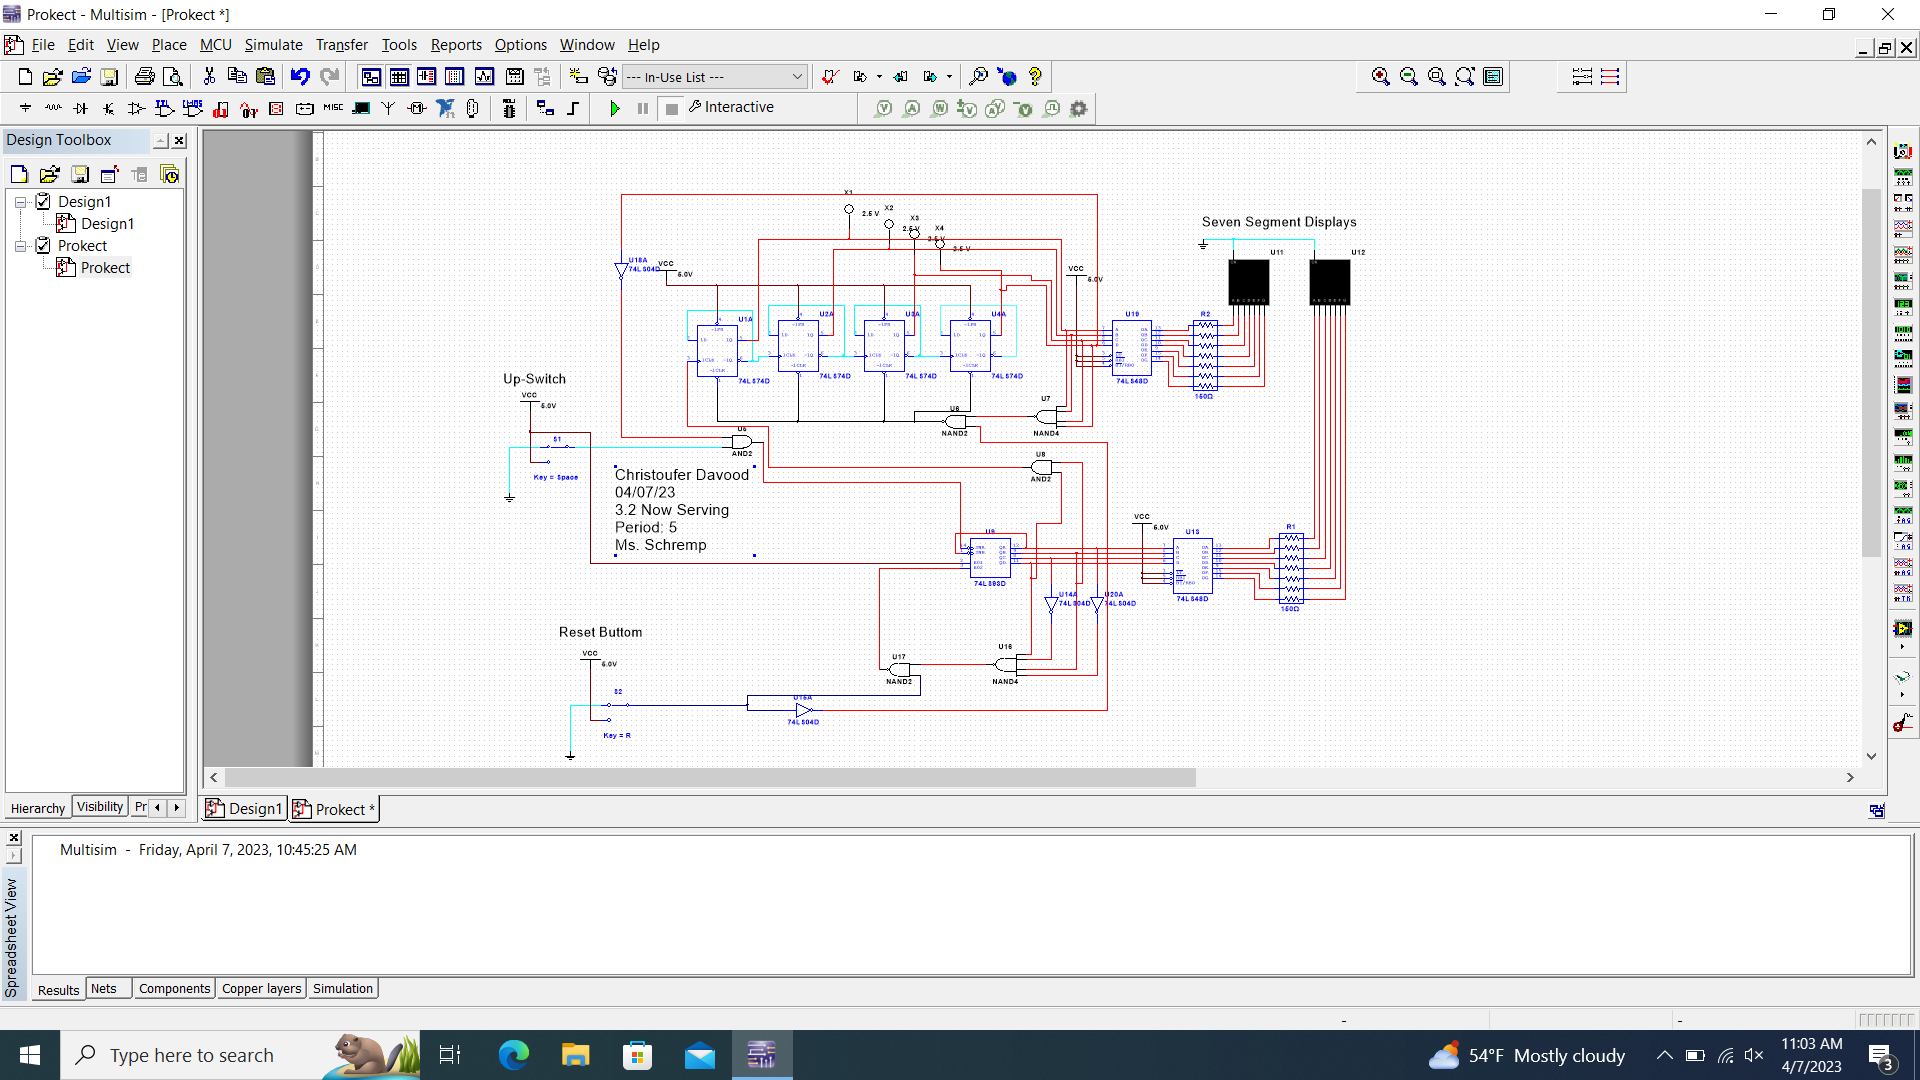This screenshot has width=1920, height=1080.
Task: Collapse the Design1 tree node
Action: click(x=20, y=202)
